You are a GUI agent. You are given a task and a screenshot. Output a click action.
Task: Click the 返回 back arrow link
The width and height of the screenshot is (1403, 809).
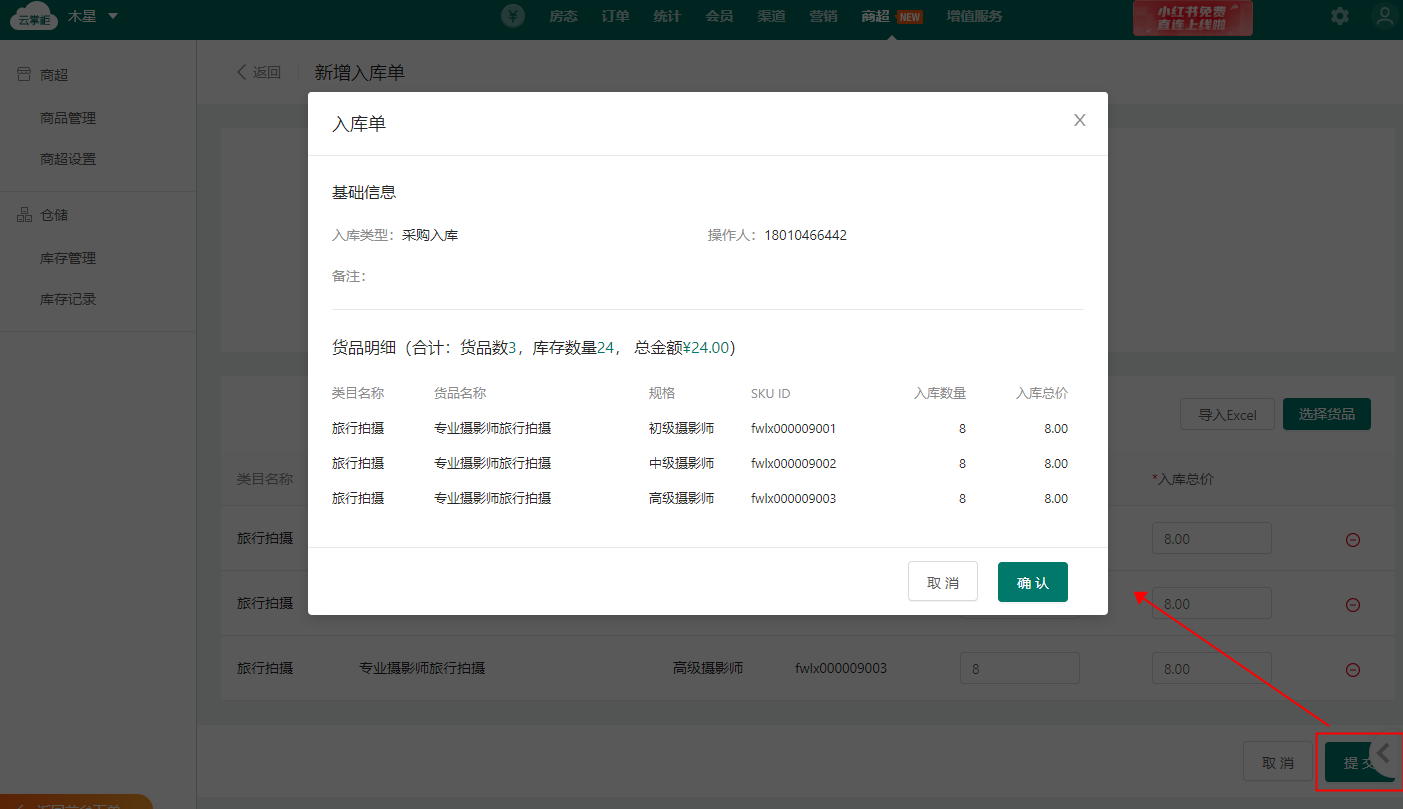point(259,72)
